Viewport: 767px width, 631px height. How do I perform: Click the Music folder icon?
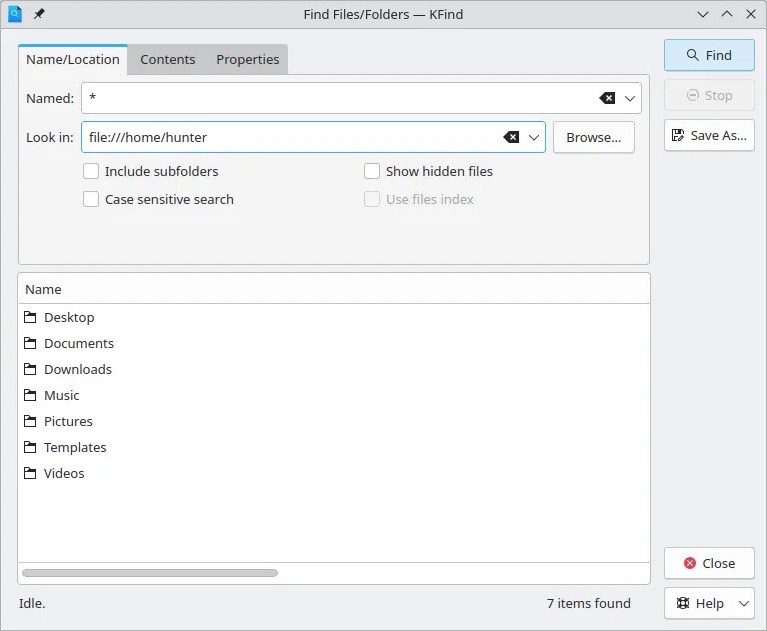pyautogui.click(x=30, y=395)
